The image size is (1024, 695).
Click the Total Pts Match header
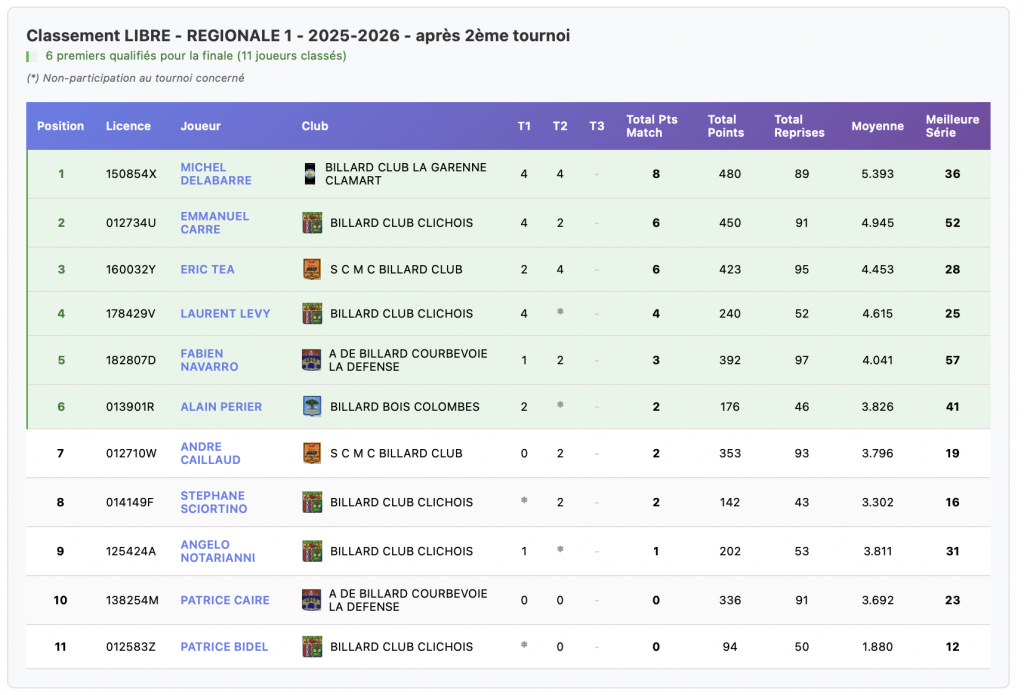point(651,126)
